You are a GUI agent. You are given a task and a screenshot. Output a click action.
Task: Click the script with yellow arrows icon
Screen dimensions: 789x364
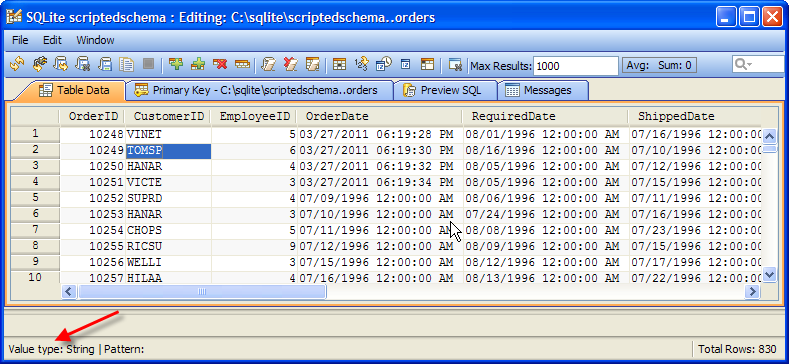click(x=61, y=64)
